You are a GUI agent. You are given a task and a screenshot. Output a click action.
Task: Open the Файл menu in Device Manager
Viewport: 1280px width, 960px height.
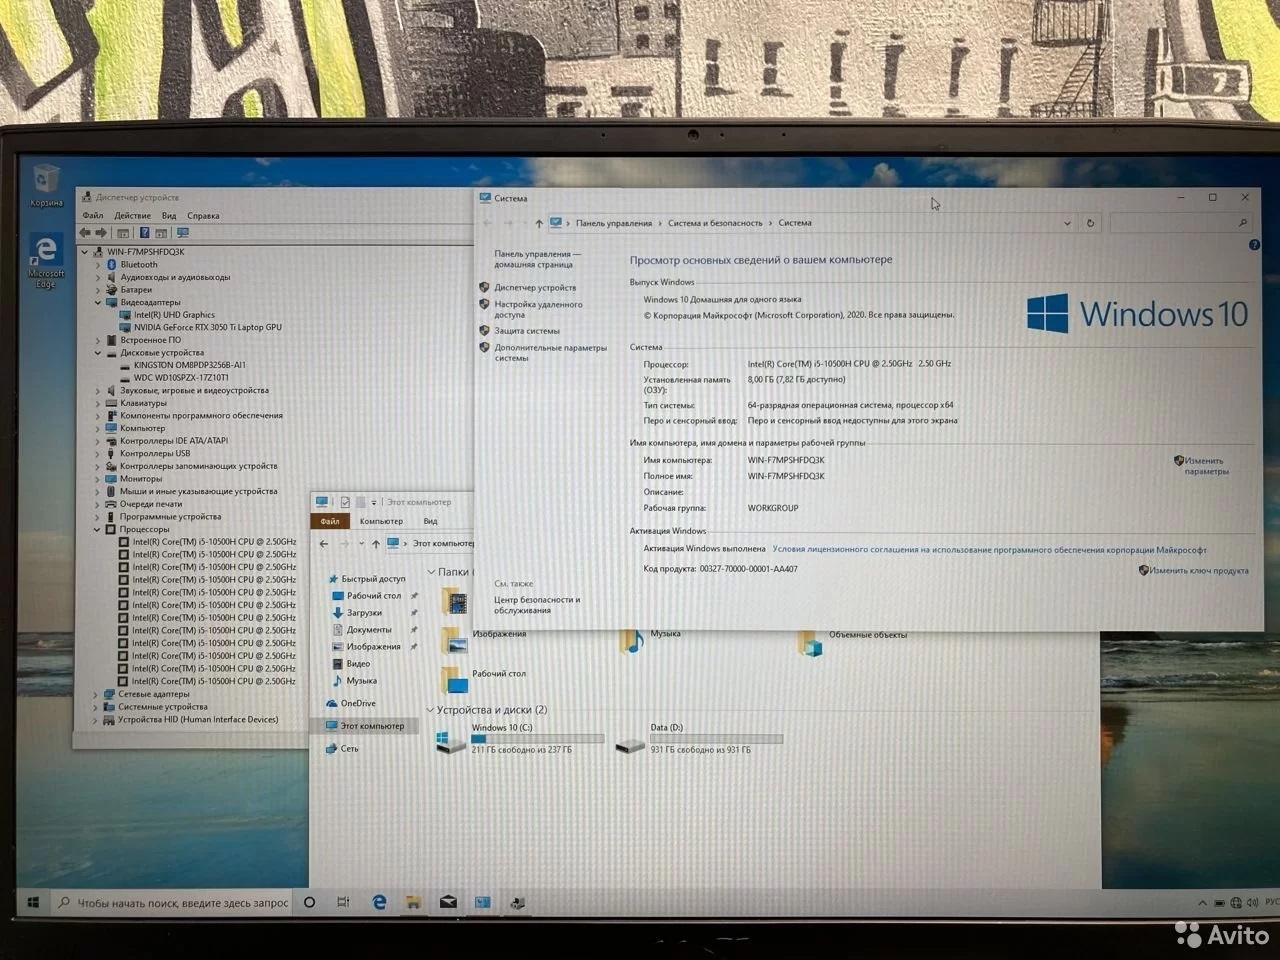[x=93, y=216]
